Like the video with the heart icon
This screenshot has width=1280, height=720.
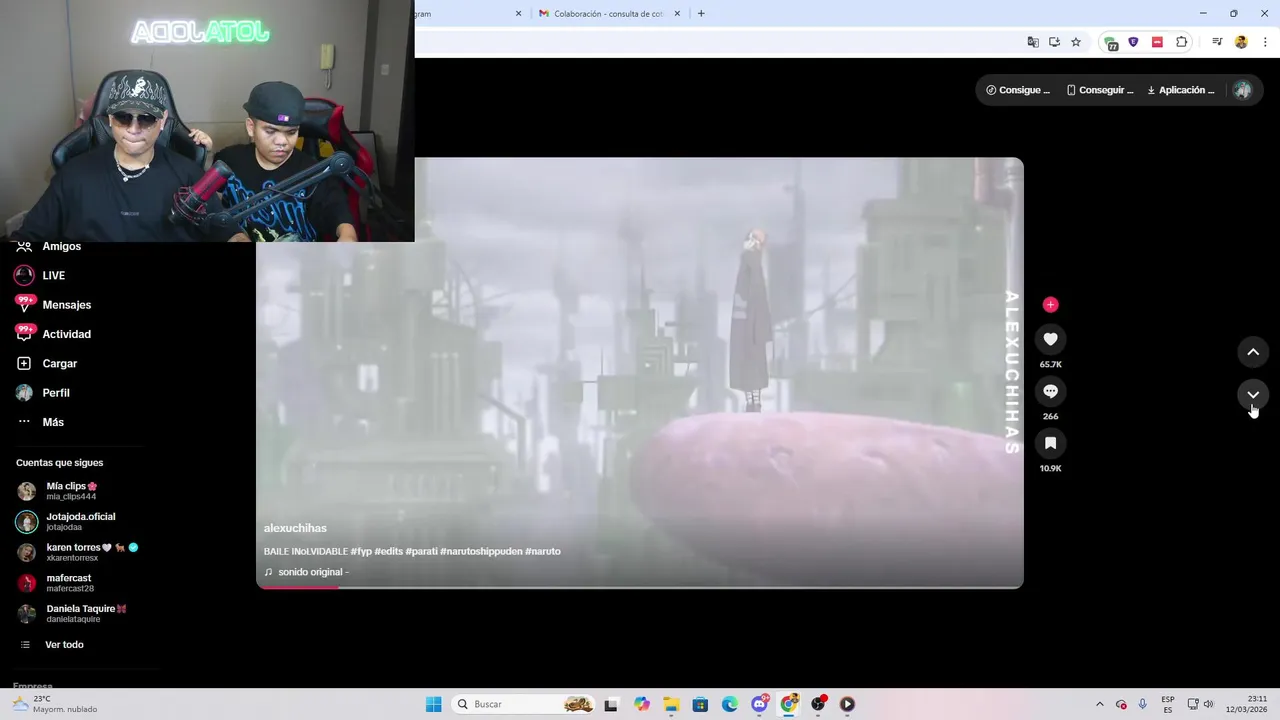coord(1050,339)
